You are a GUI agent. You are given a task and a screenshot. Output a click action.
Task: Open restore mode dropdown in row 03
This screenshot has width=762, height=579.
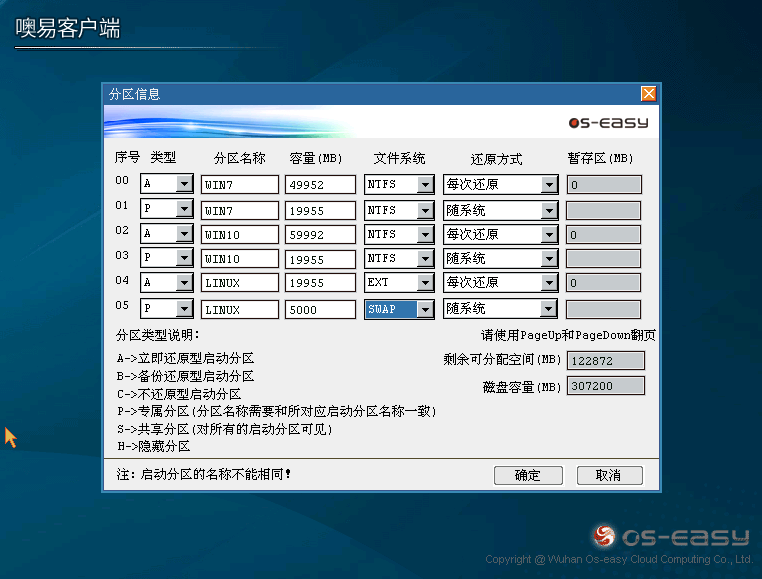548,259
